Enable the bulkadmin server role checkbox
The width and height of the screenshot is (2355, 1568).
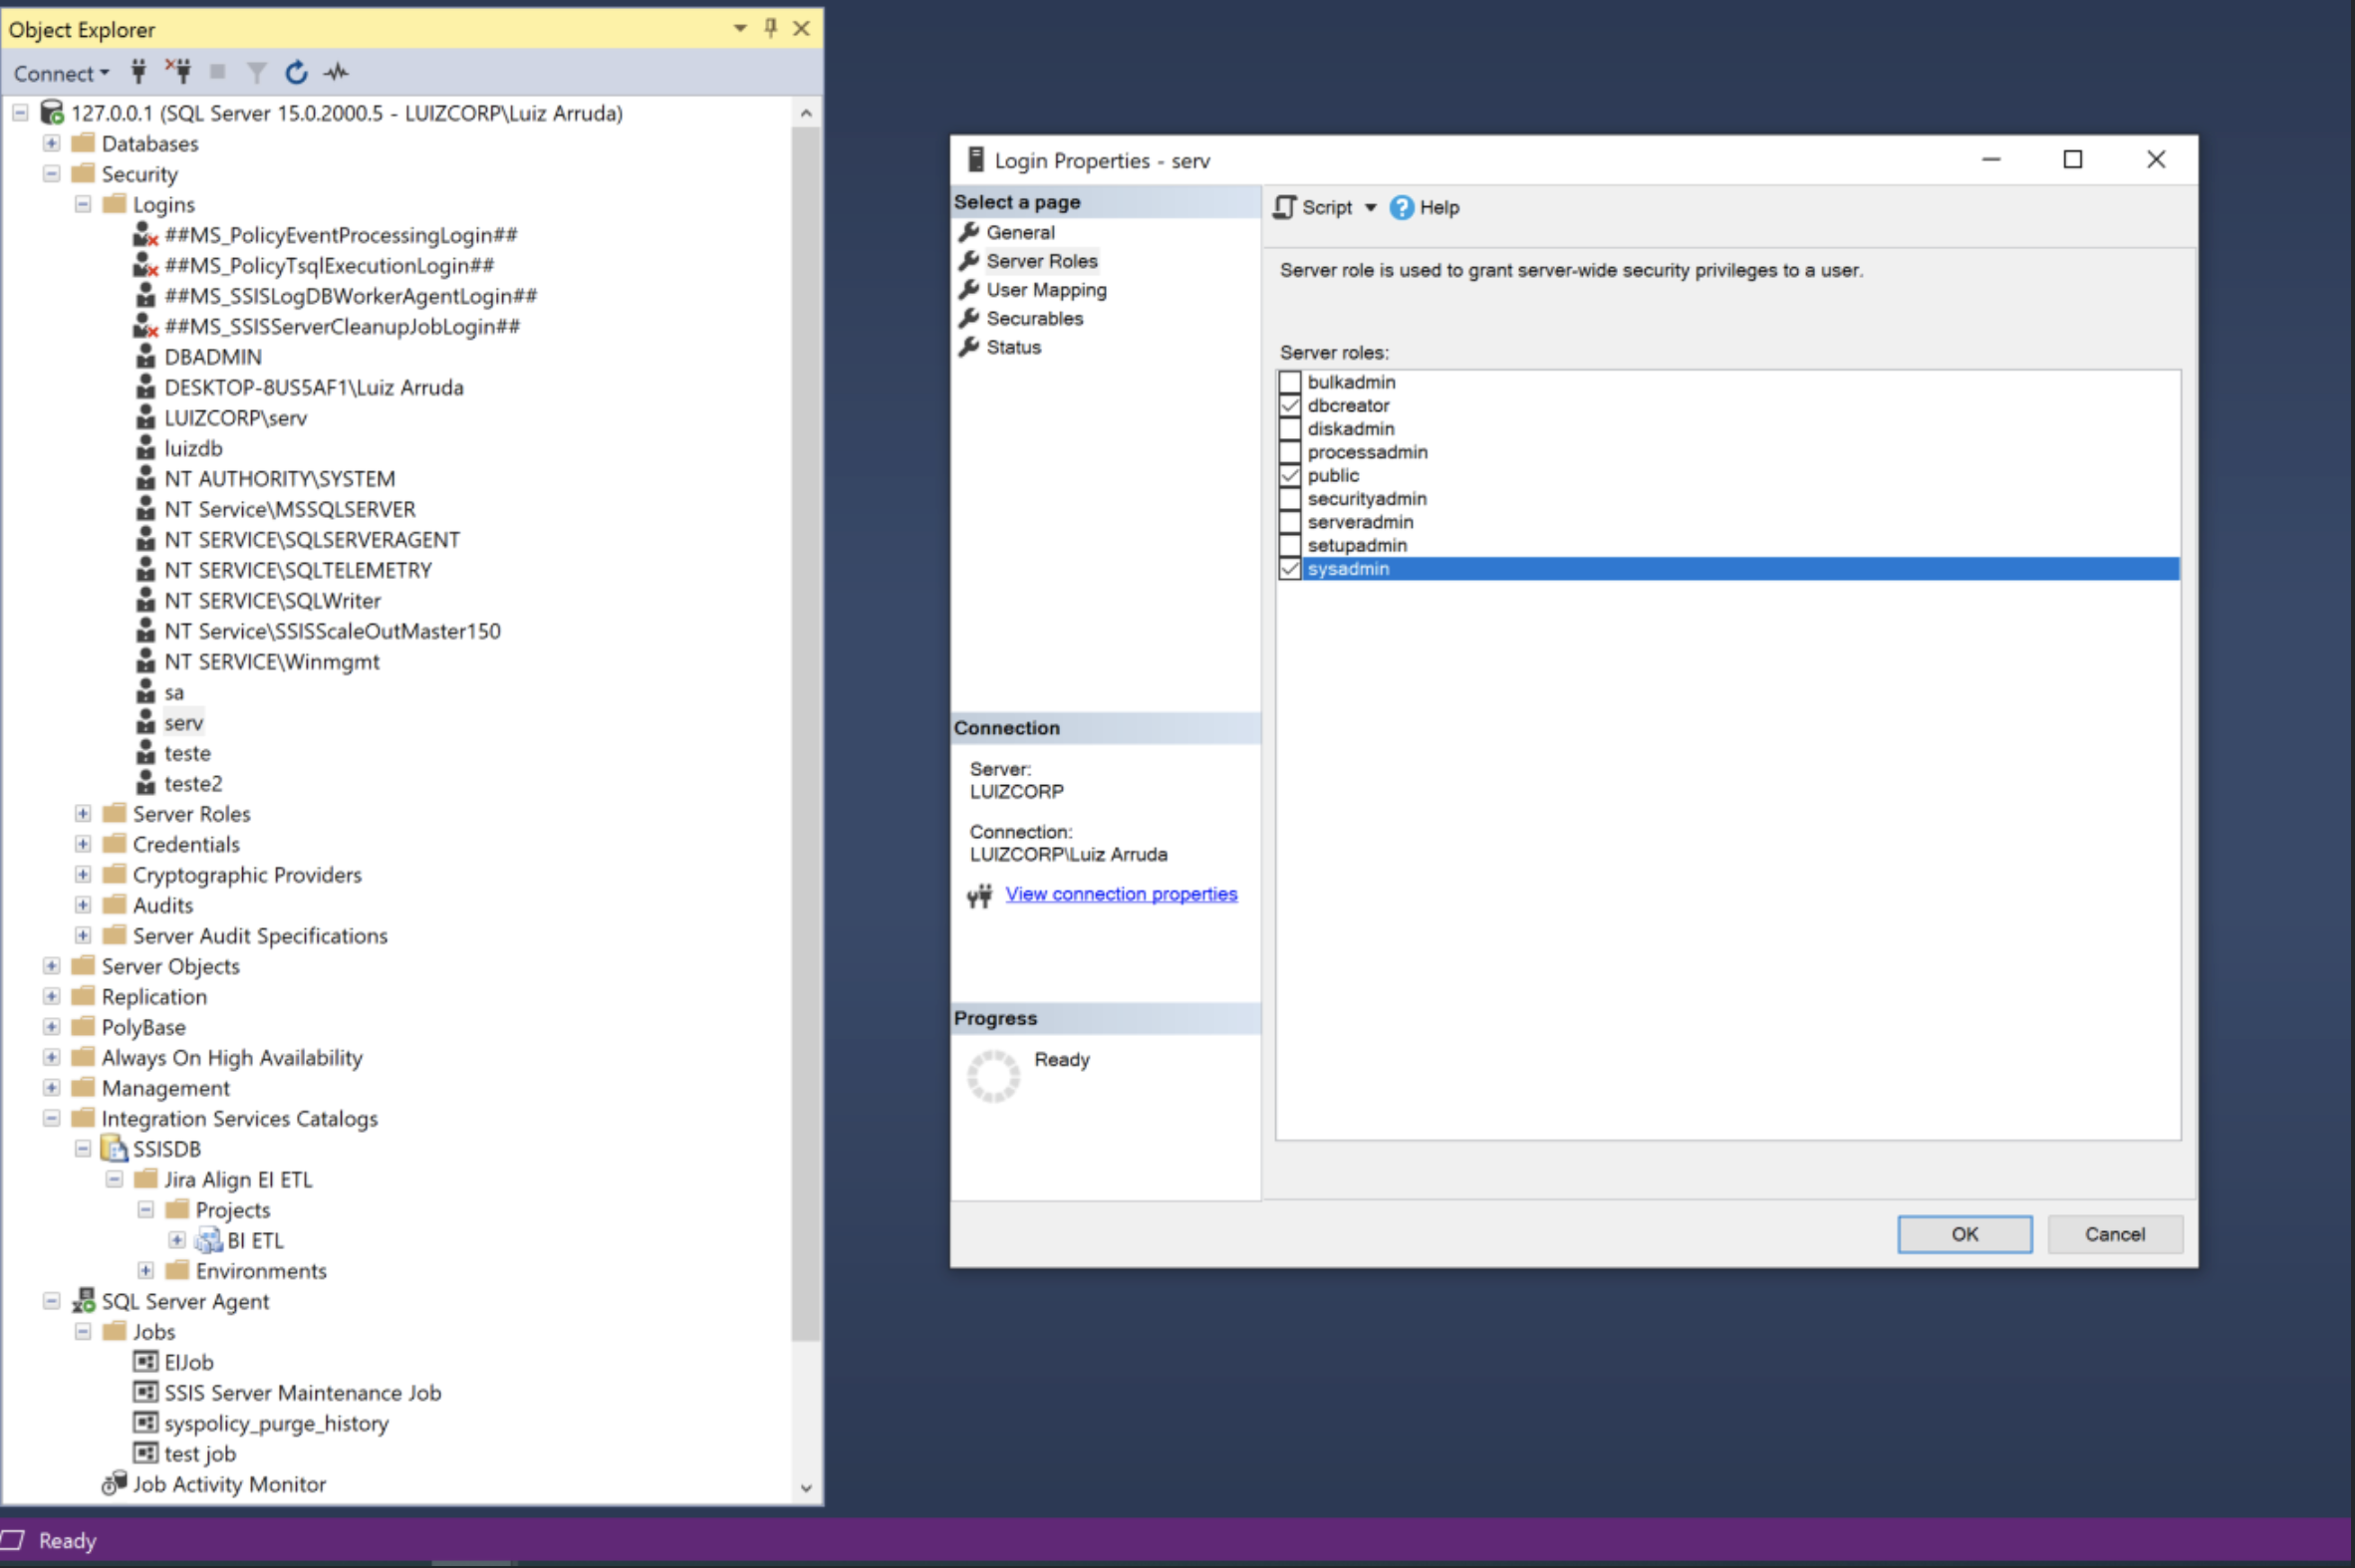[1290, 382]
